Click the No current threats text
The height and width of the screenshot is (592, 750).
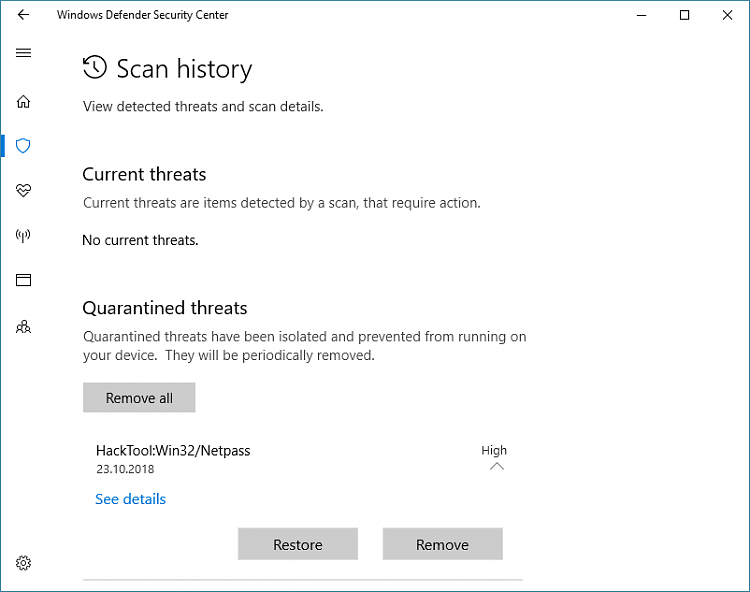click(x=140, y=240)
